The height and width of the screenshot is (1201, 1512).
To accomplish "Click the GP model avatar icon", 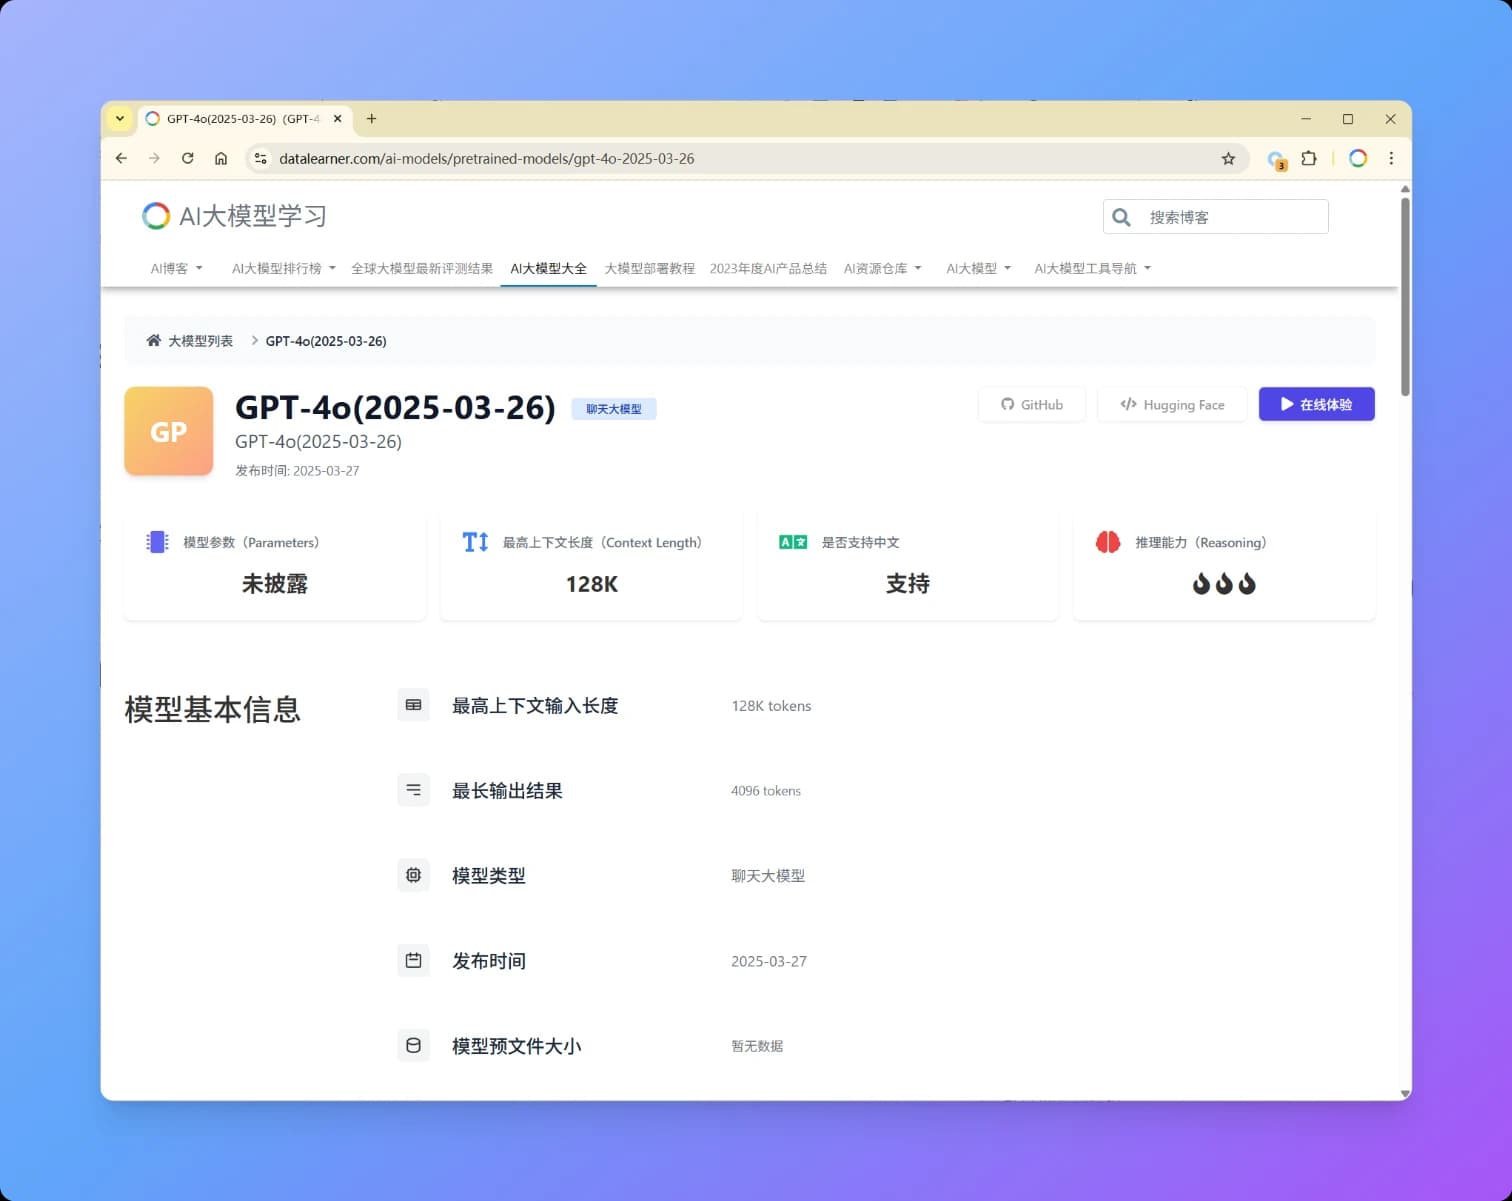I will click(168, 431).
